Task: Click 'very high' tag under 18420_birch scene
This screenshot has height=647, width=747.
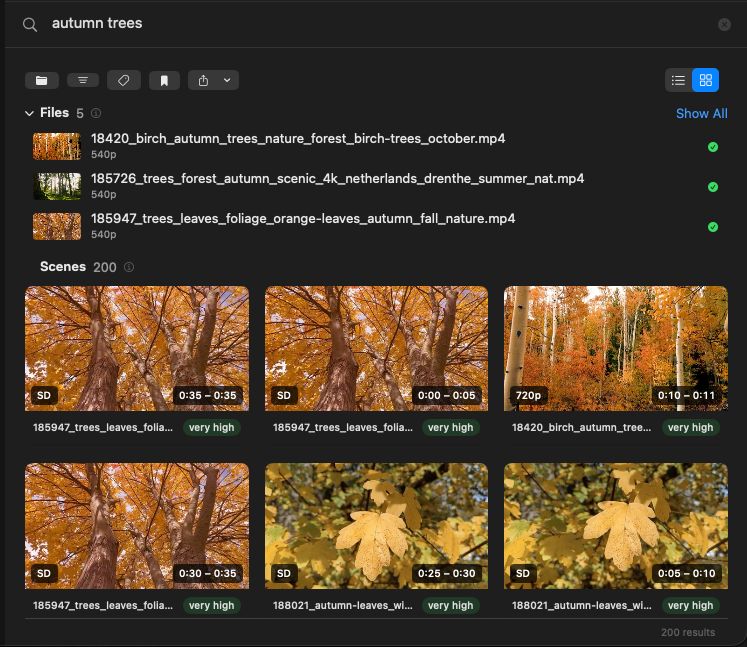Action: coord(690,427)
